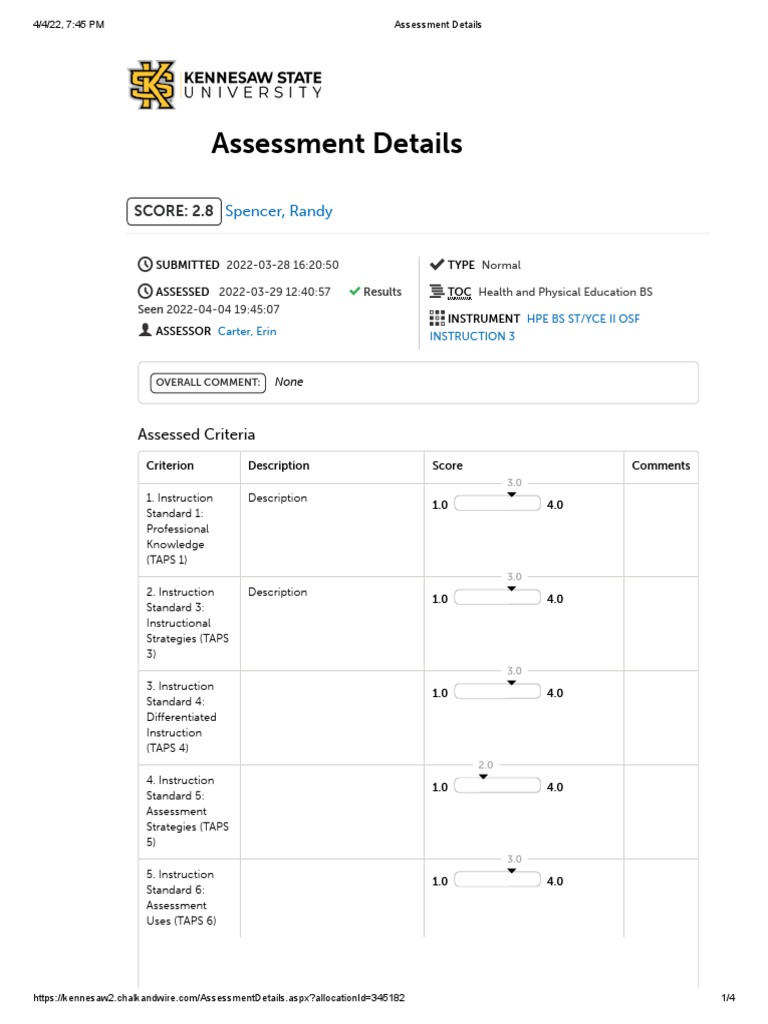Click the clock icon beside SUBMITTED
The height and width of the screenshot is (1024, 768).
click(145, 265)
